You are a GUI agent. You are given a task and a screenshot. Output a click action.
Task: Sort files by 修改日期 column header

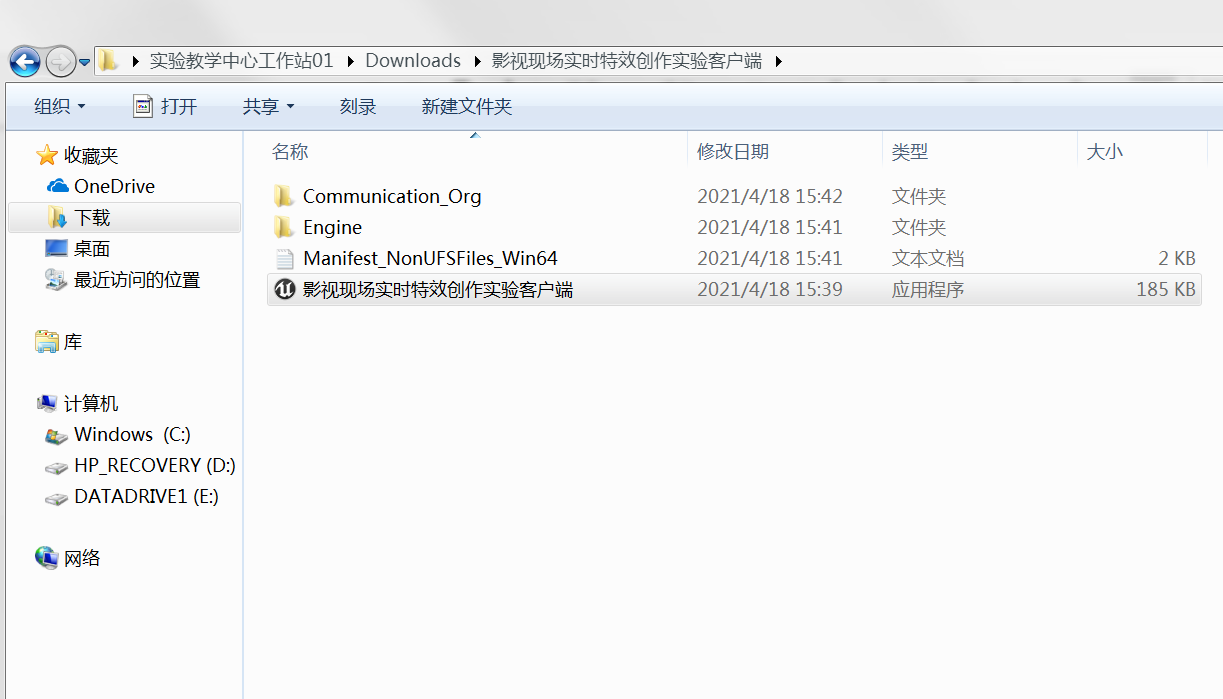(x=733, y=152)
